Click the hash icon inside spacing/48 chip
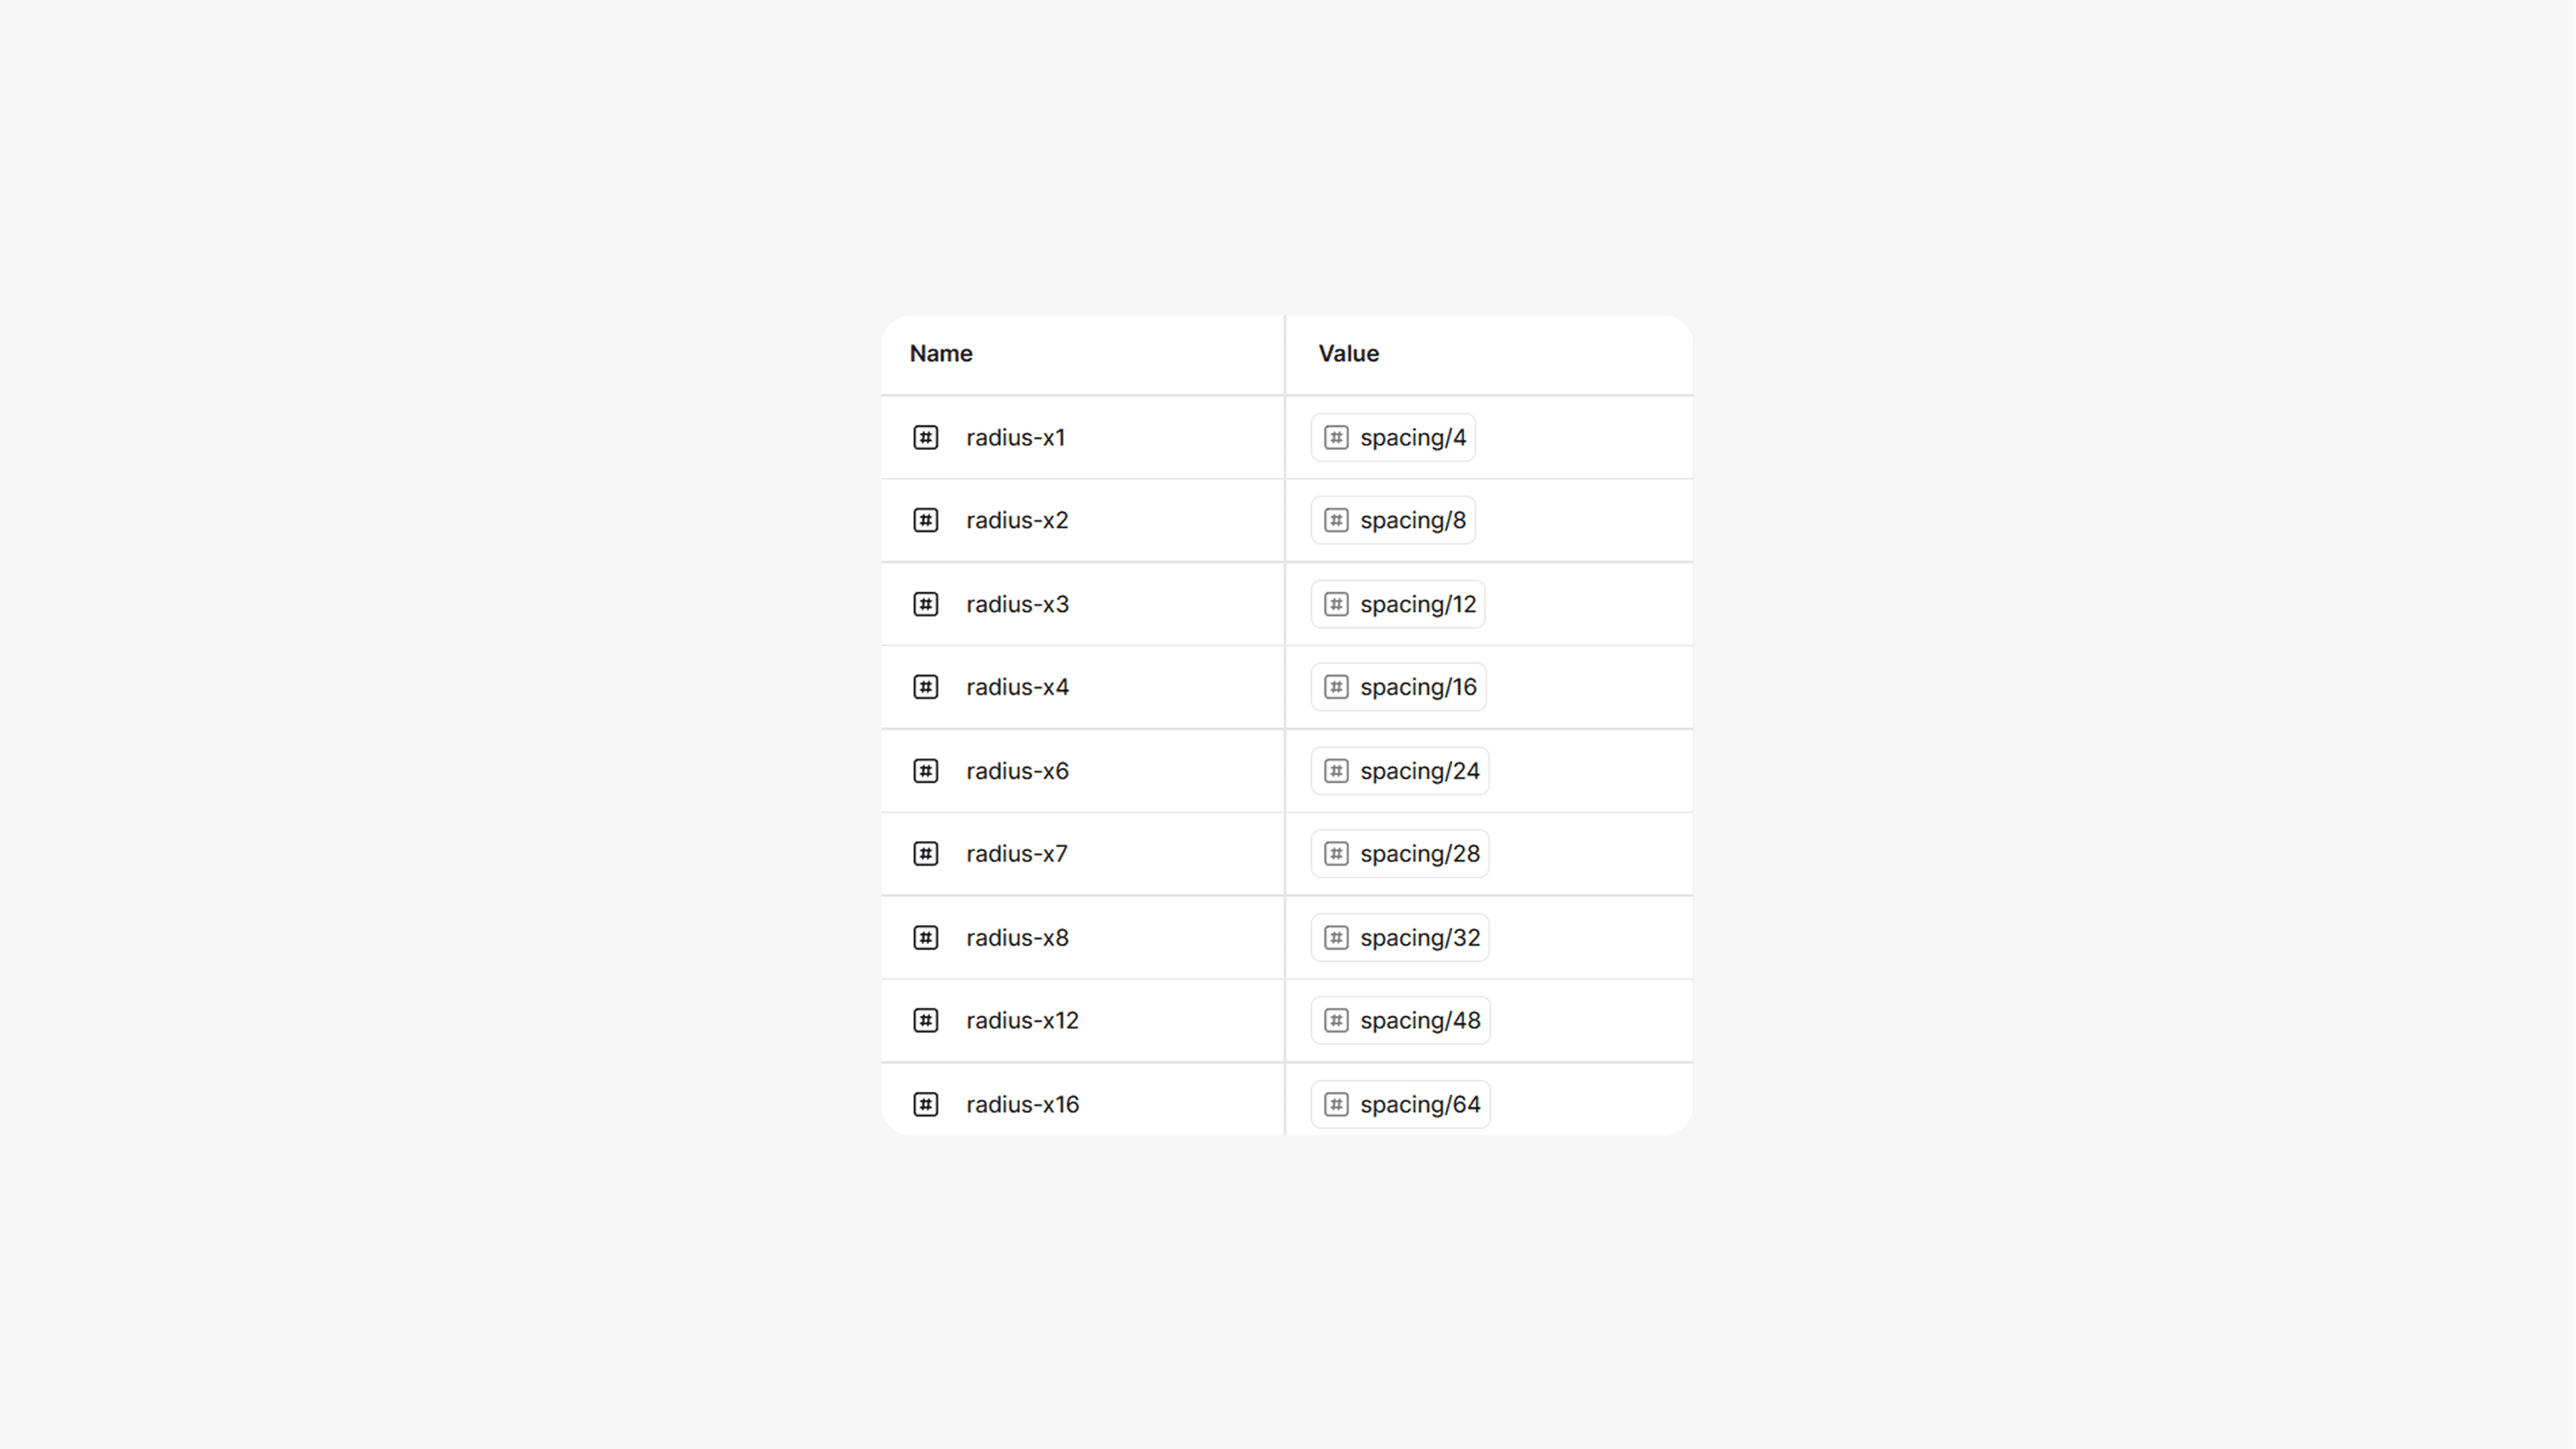Screen dimensions: 2576x1449 (1336, 1021)
